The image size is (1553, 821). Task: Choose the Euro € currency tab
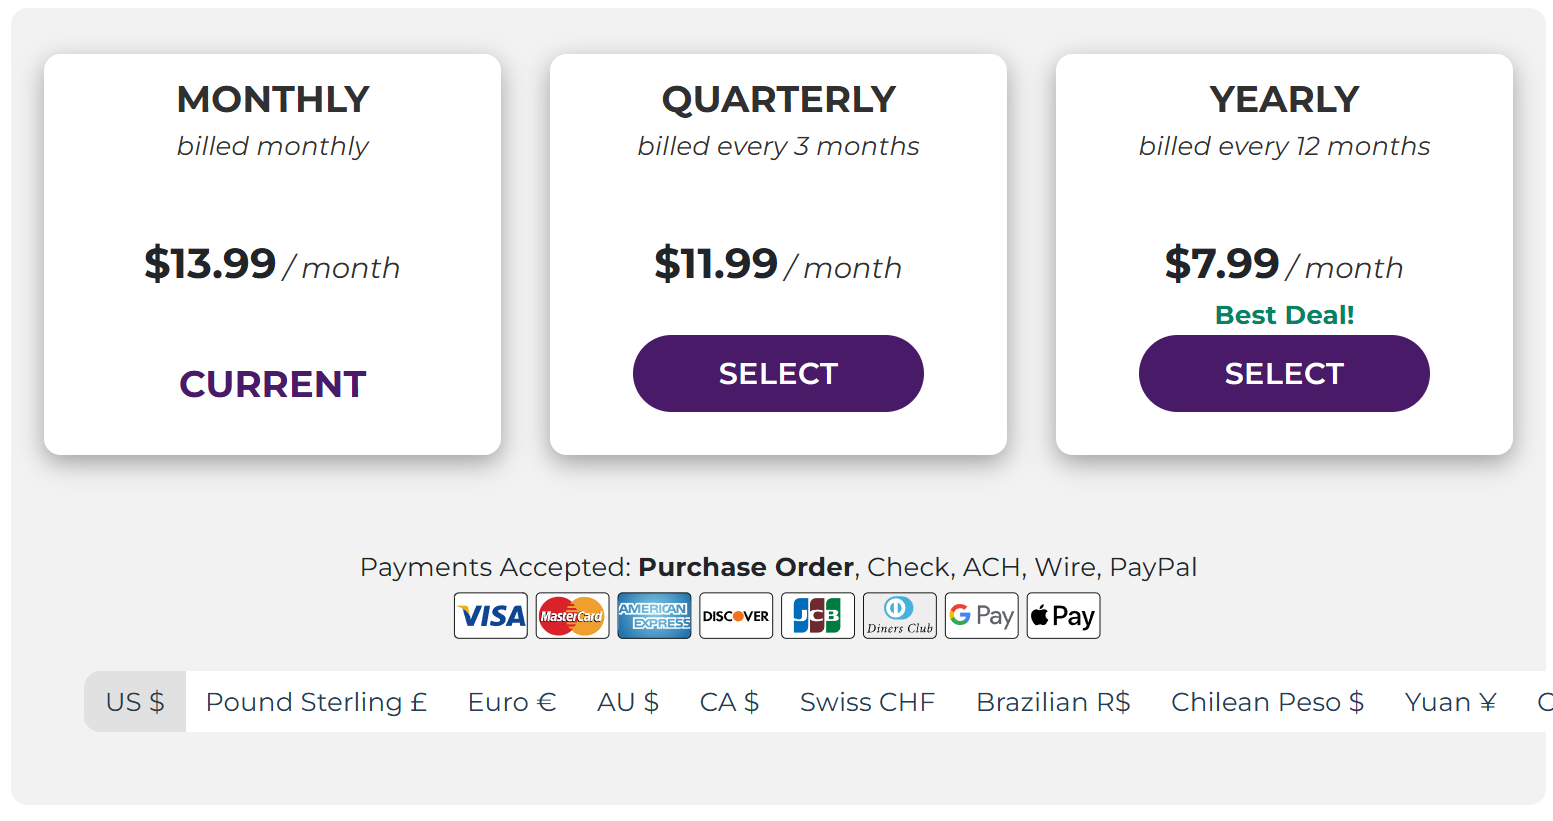pyautogui.click(x=512, y=702)
